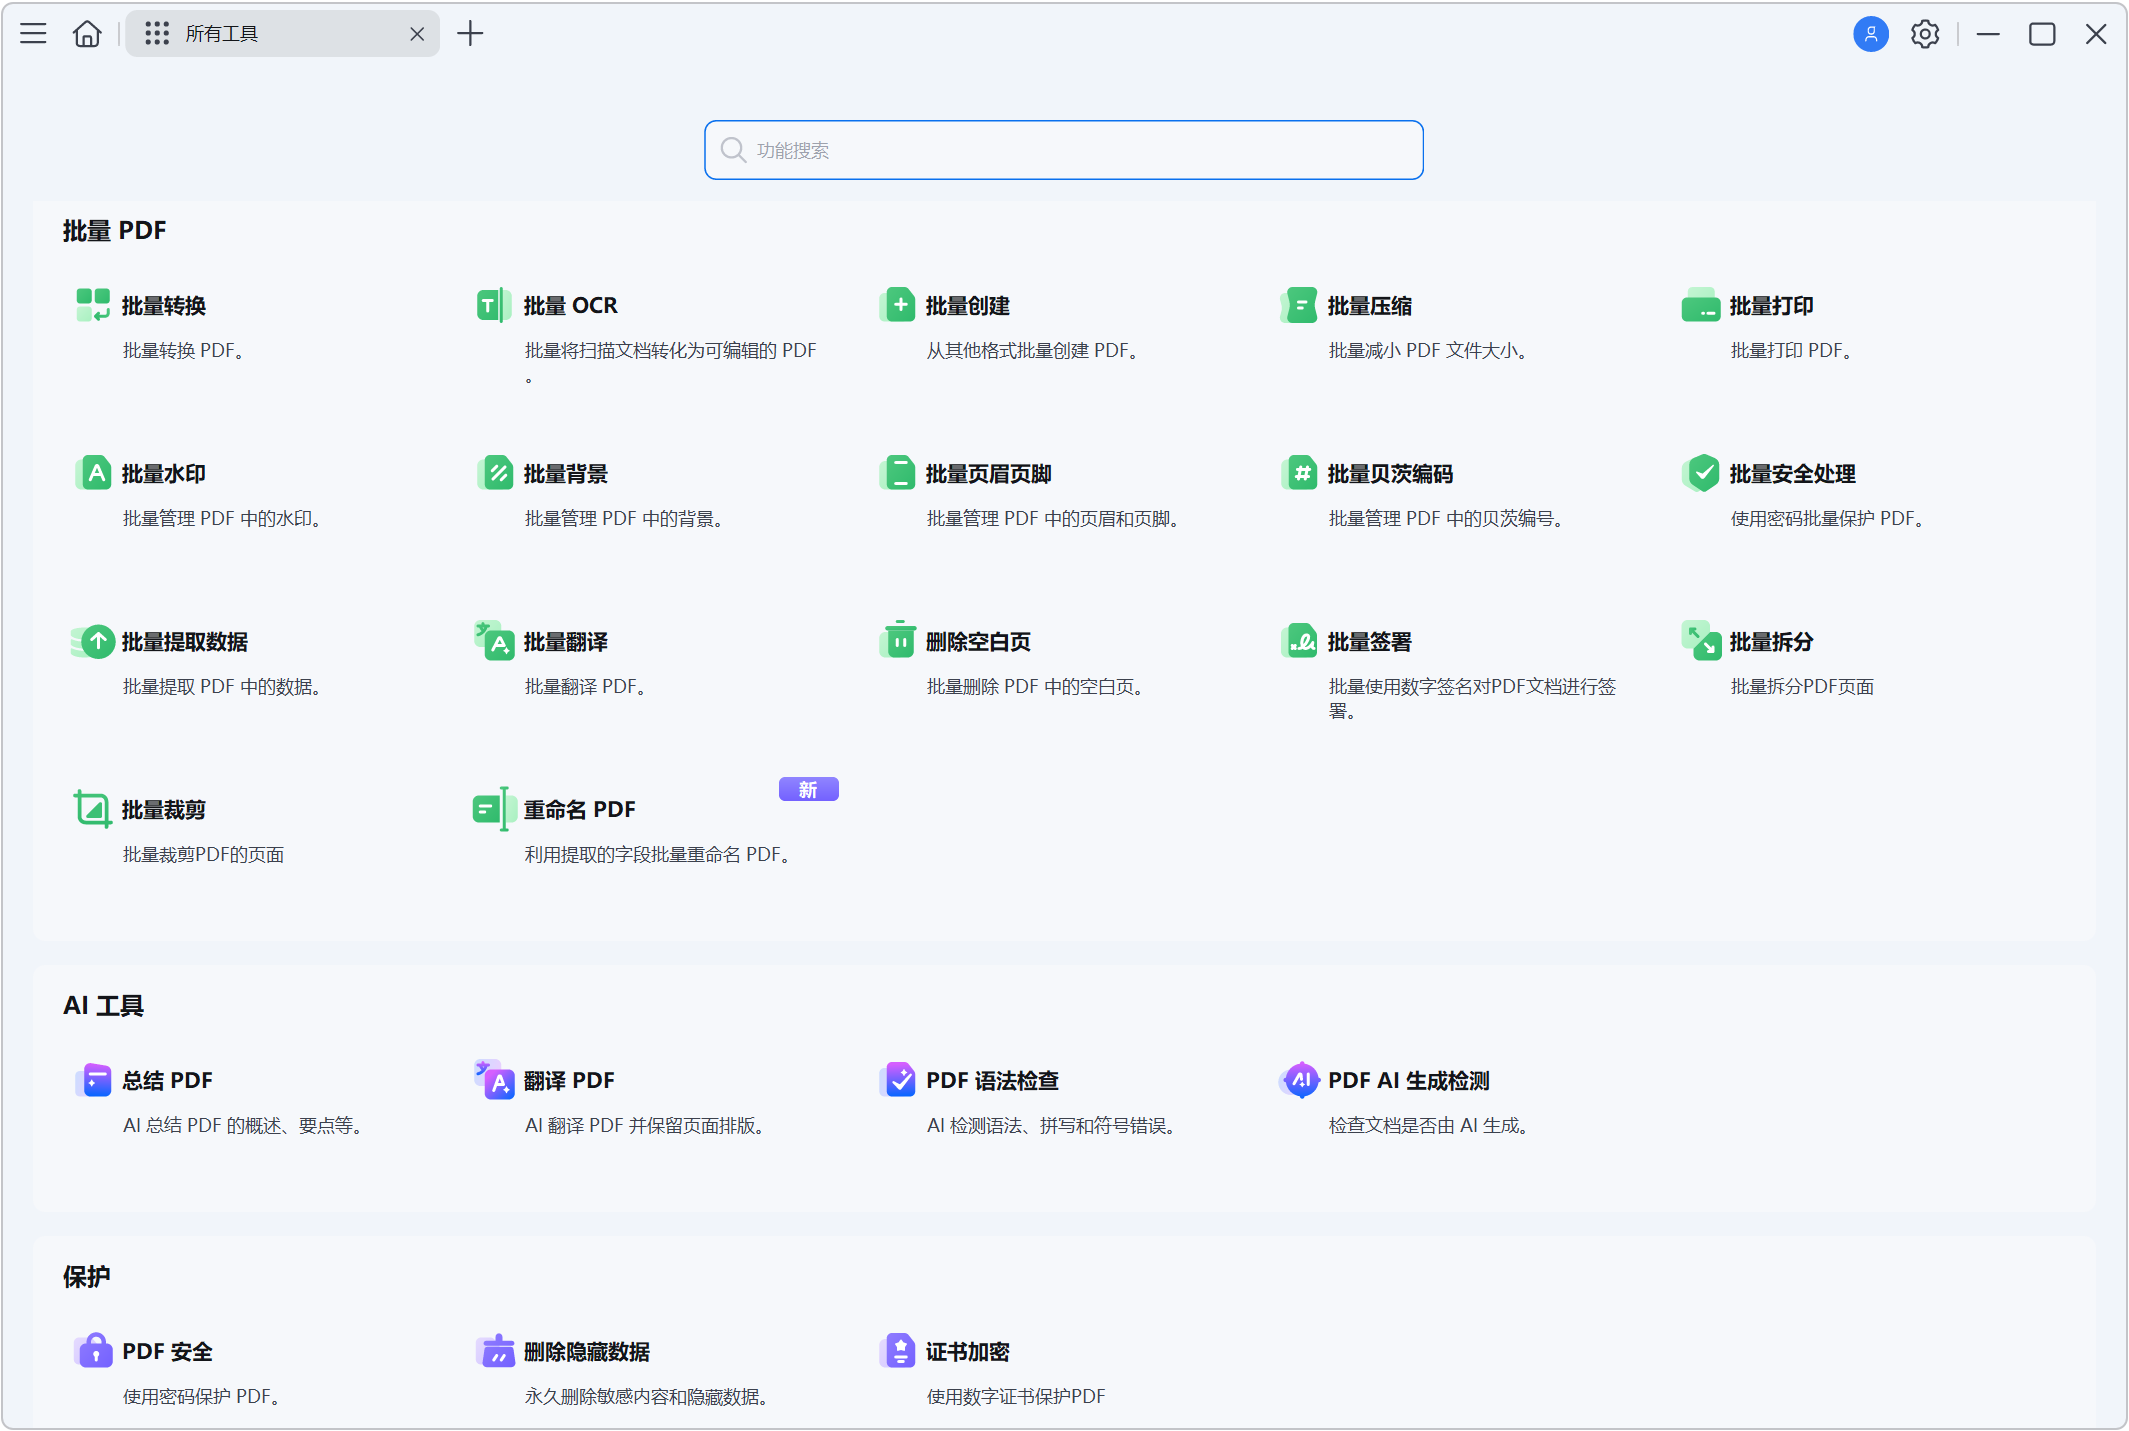The height and width of the screenshot is (1431, 2129).
Task: Click description 批量拆分PDF页面
Action: [1802, 687]
